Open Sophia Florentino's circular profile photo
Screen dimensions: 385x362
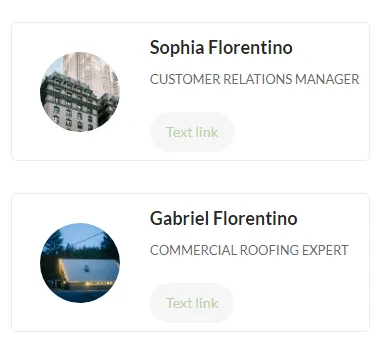80,92
